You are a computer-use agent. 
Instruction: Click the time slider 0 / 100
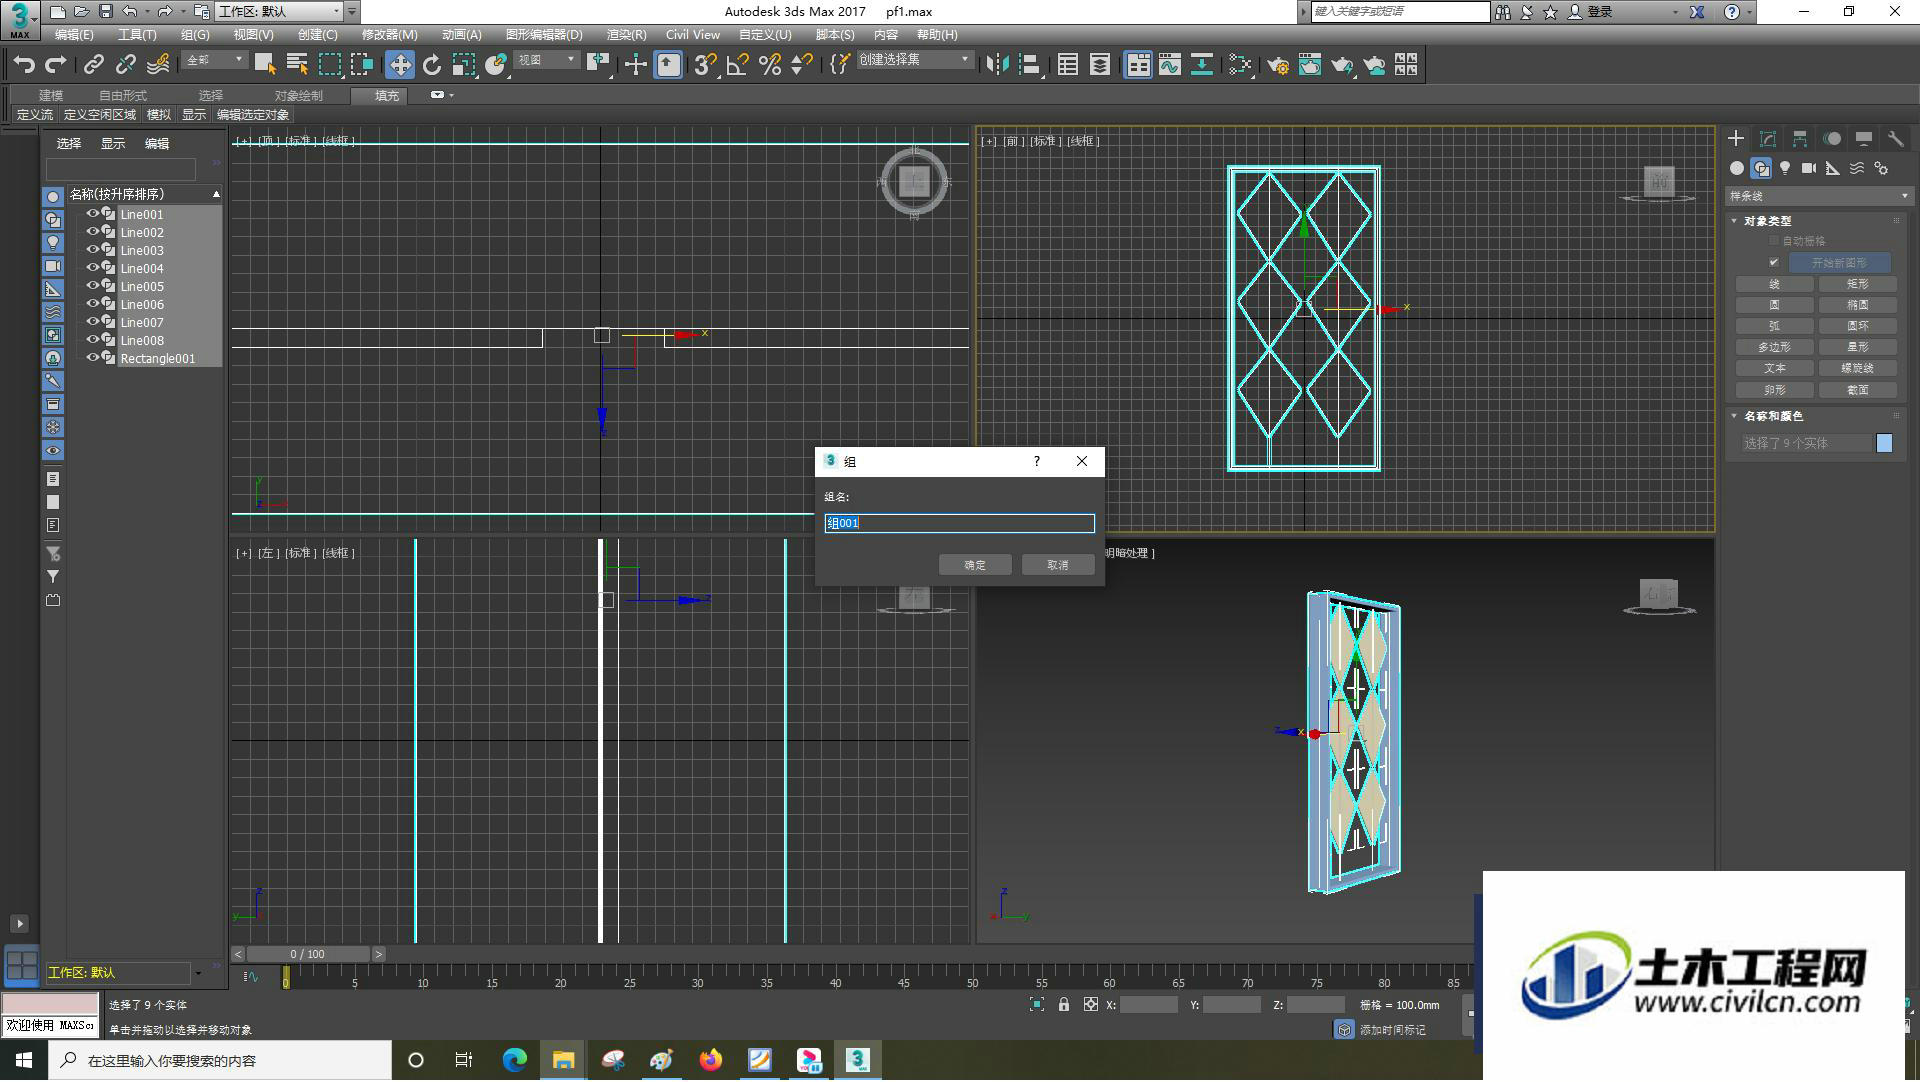click(308, 955)
